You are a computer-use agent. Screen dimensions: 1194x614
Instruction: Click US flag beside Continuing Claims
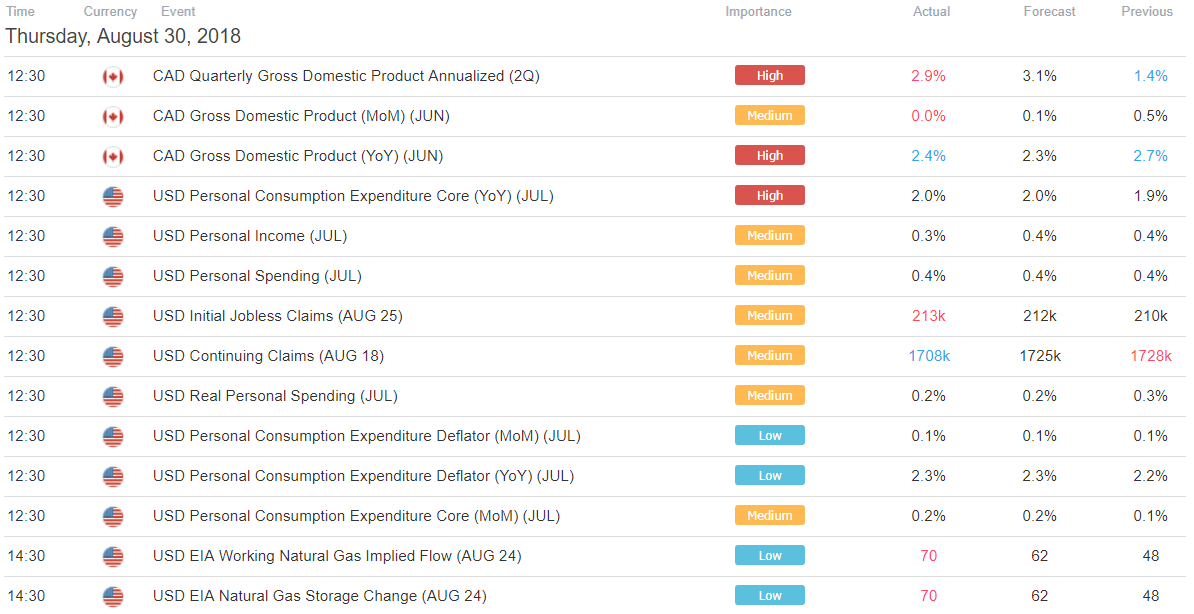[x=113, y=357]
